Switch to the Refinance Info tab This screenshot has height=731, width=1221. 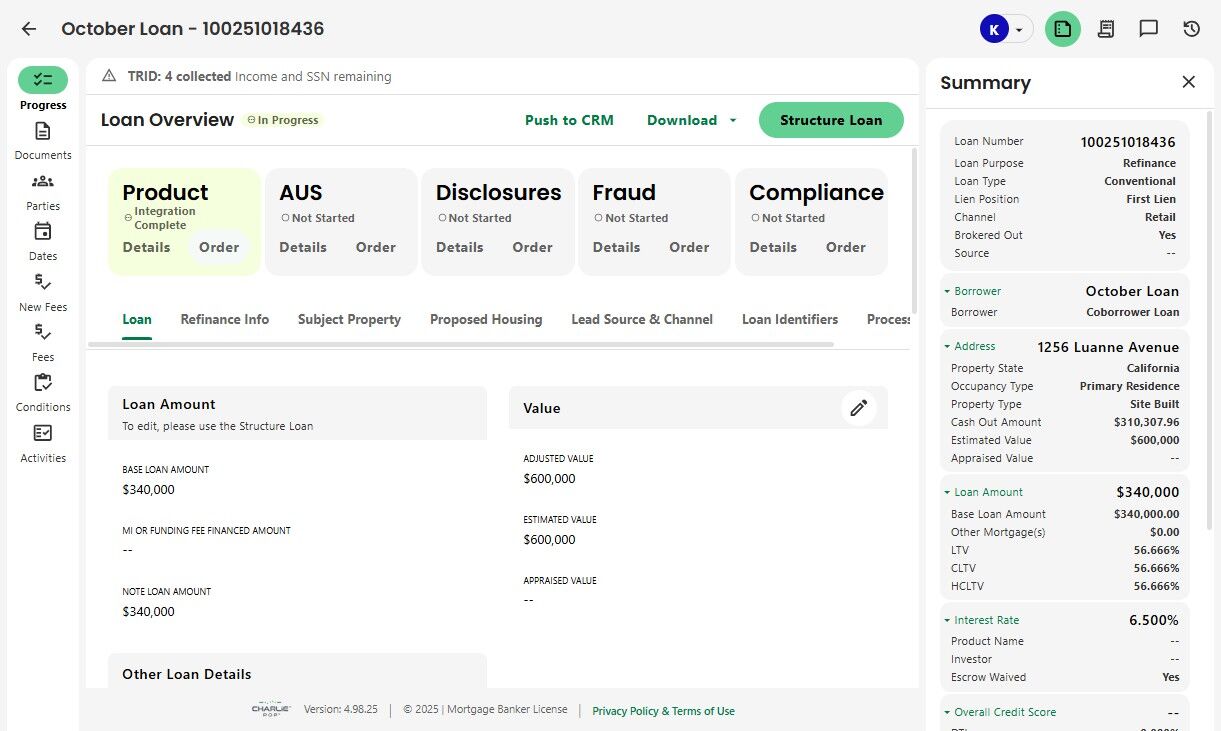pos(224,320)
